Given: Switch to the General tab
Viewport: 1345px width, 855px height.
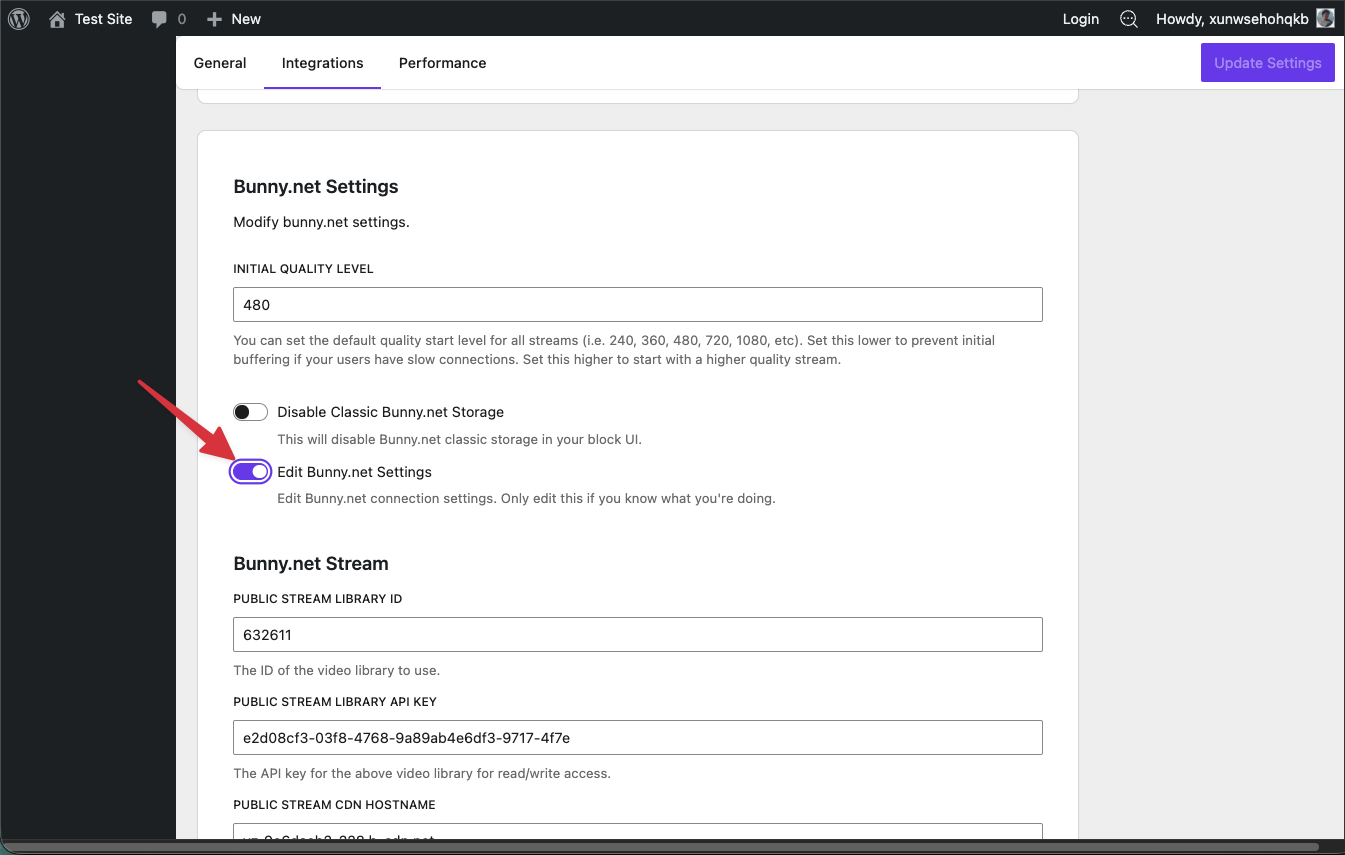Looking at the screenshot, I should 219,62.
